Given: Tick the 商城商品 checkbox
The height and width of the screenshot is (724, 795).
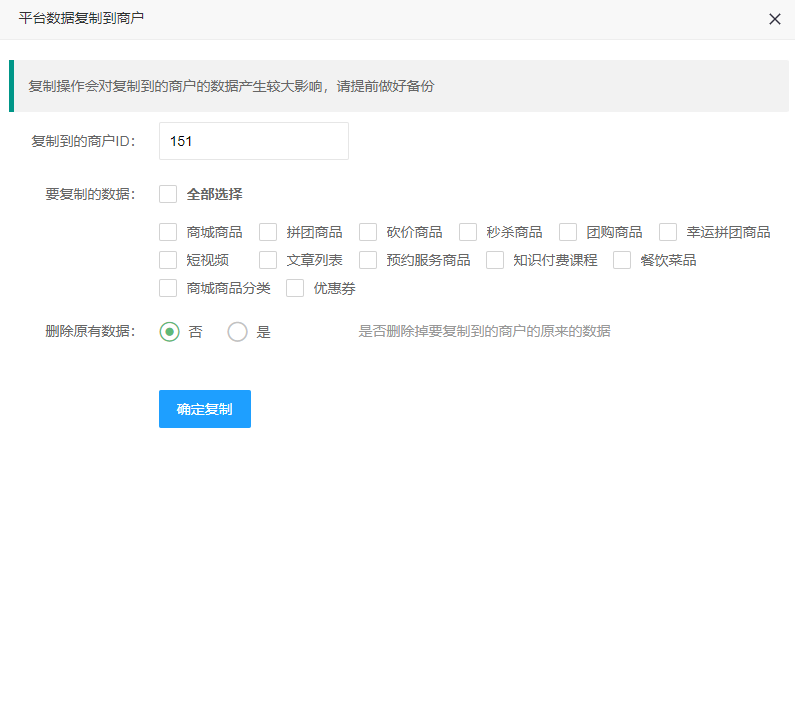Looking at the screenshot, I should 168,232.
